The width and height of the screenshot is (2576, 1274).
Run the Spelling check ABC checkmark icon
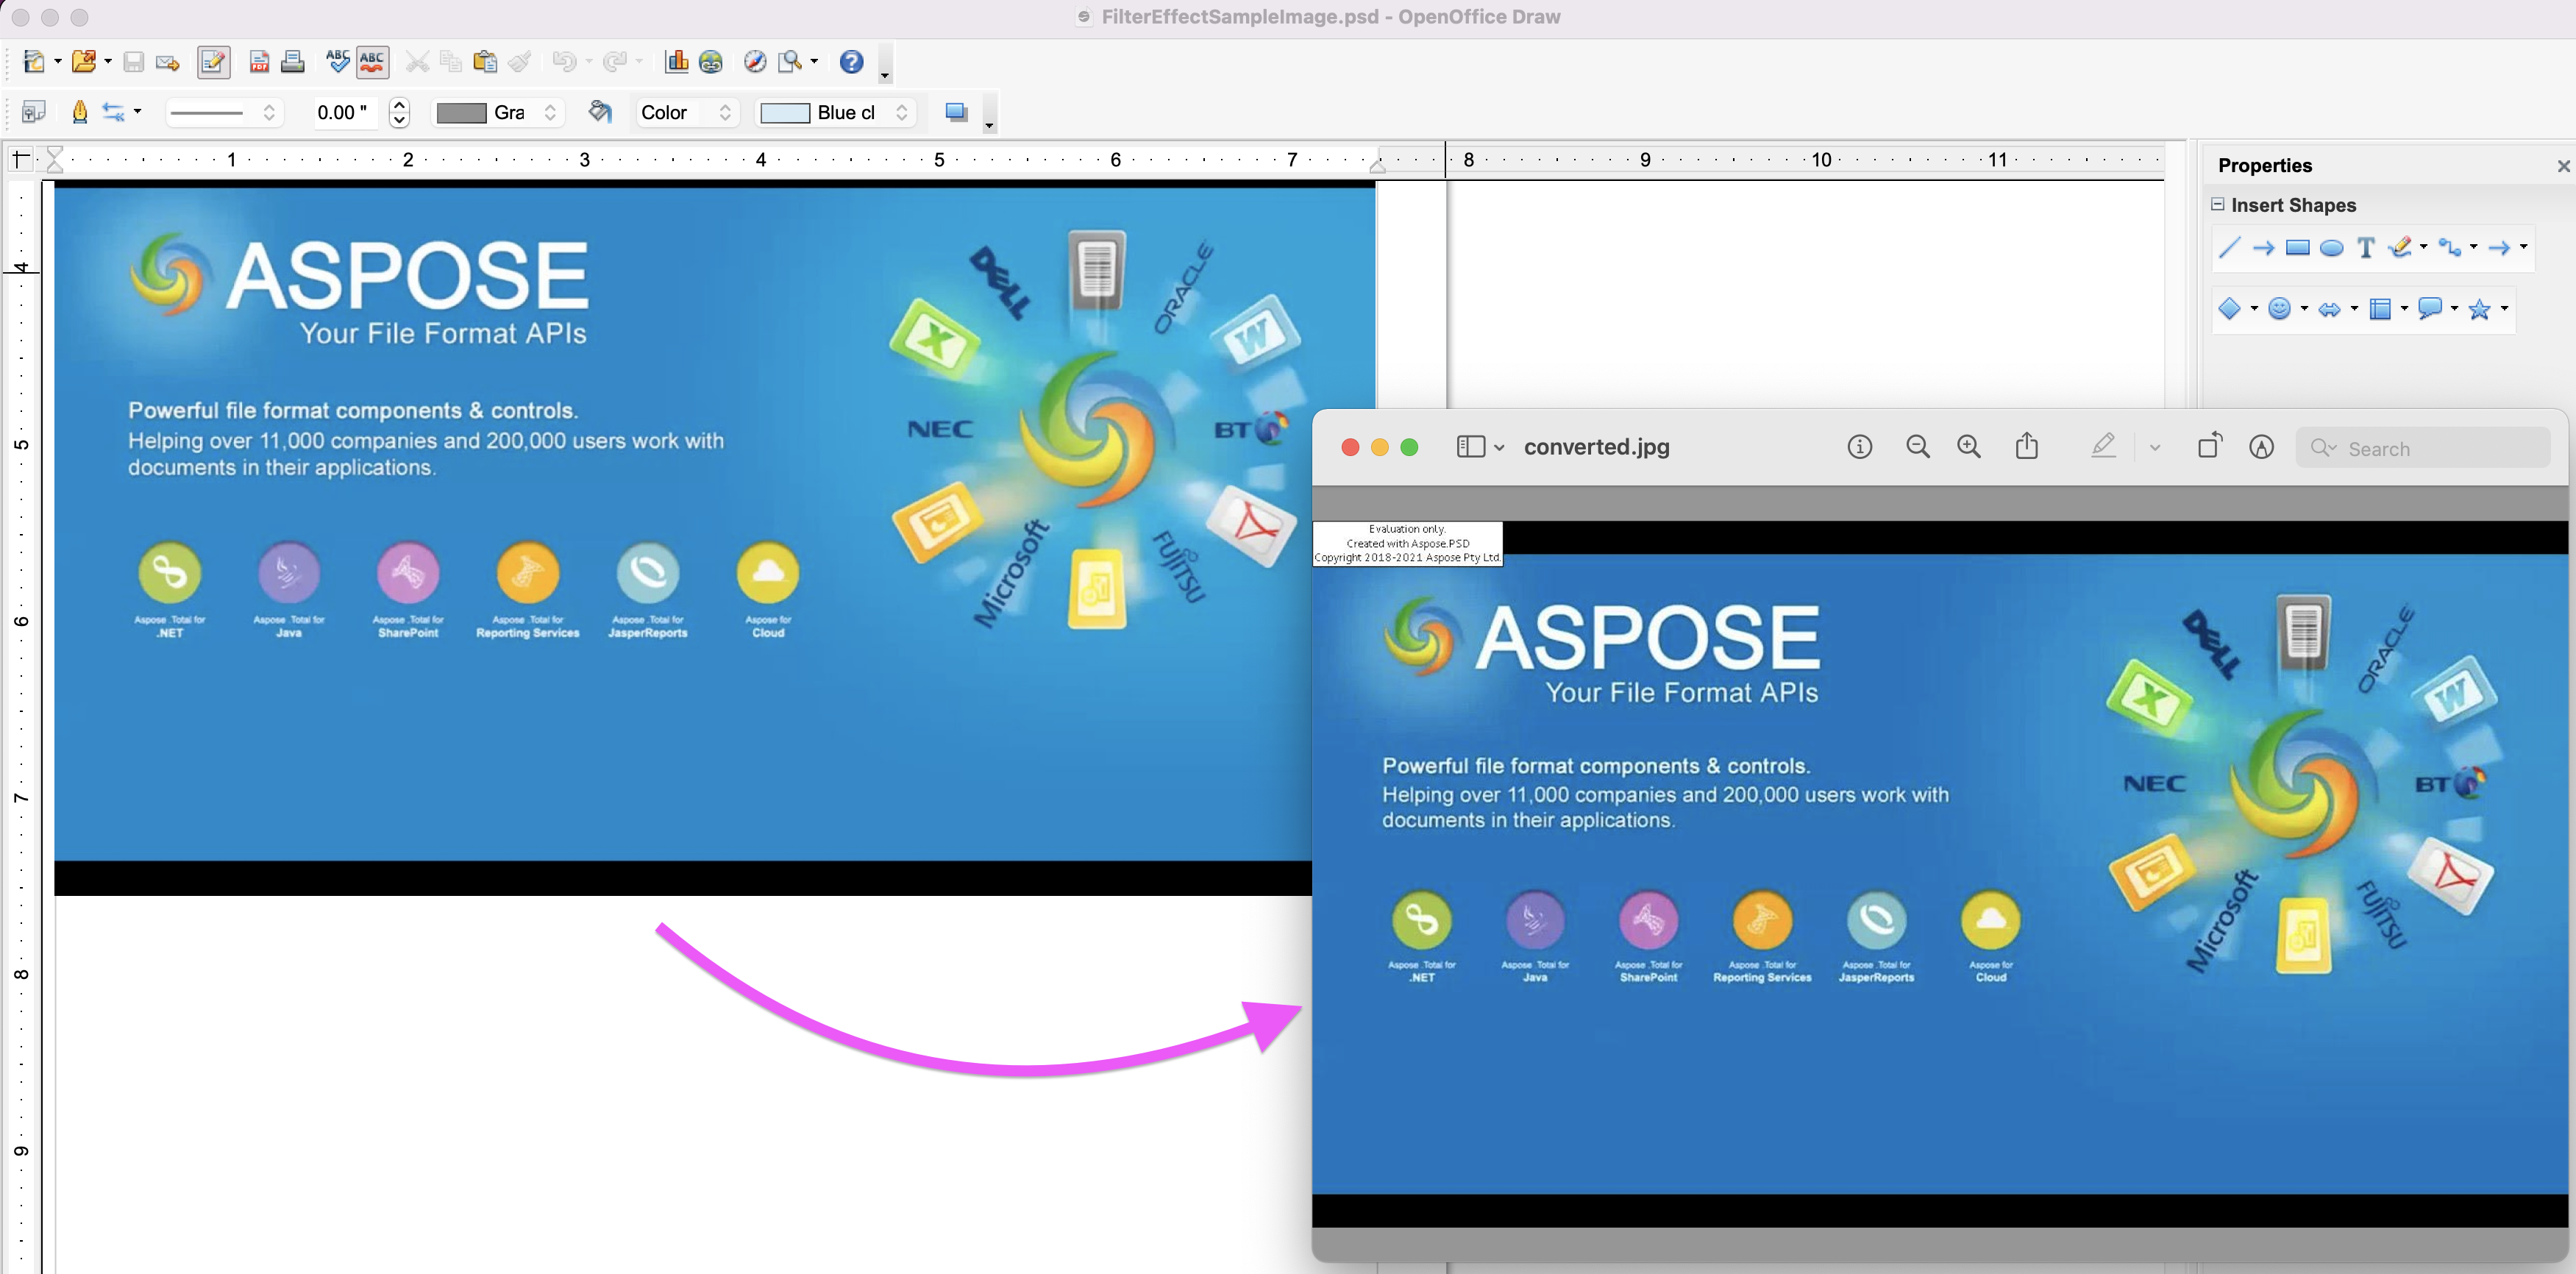[x=338, y=62]
